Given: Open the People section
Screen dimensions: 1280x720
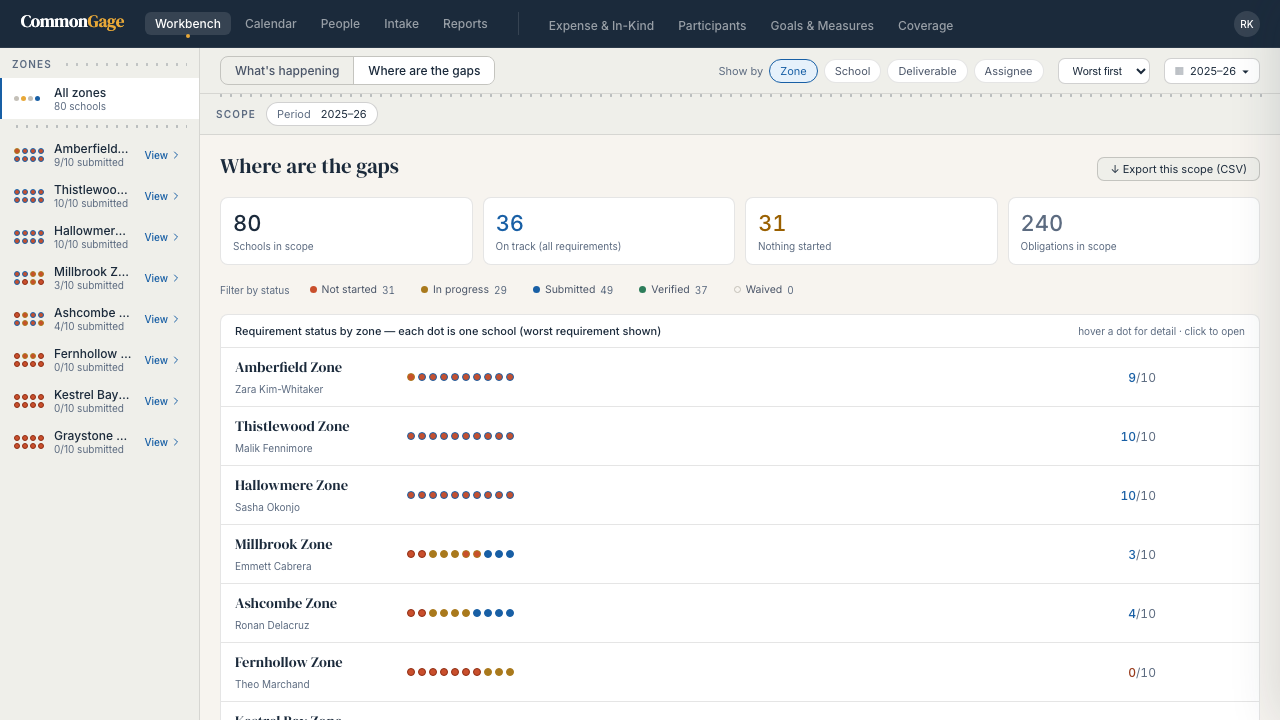Looking at the screenshot, I should (340, 24).
